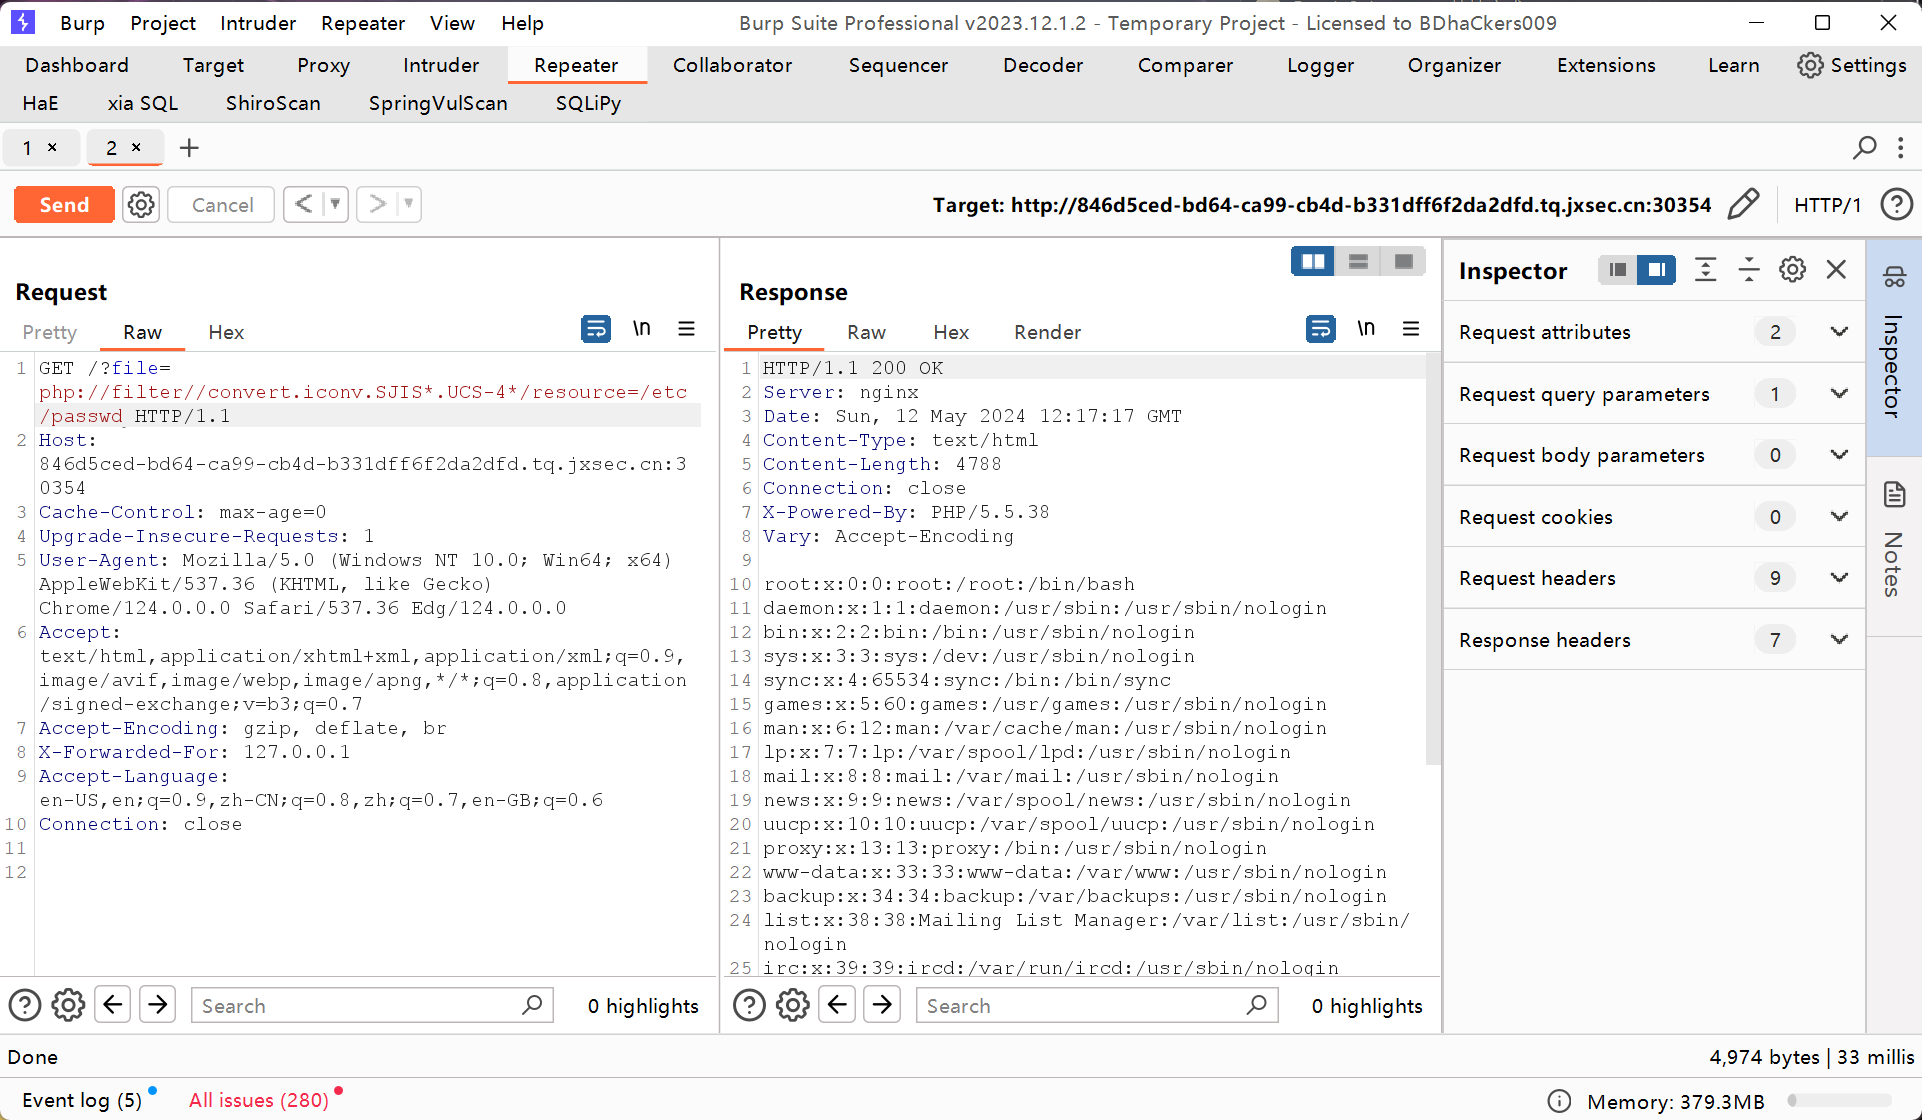Open the Intruder menu in menu bar
The image size is (1922, 1120).
(258, 23)
